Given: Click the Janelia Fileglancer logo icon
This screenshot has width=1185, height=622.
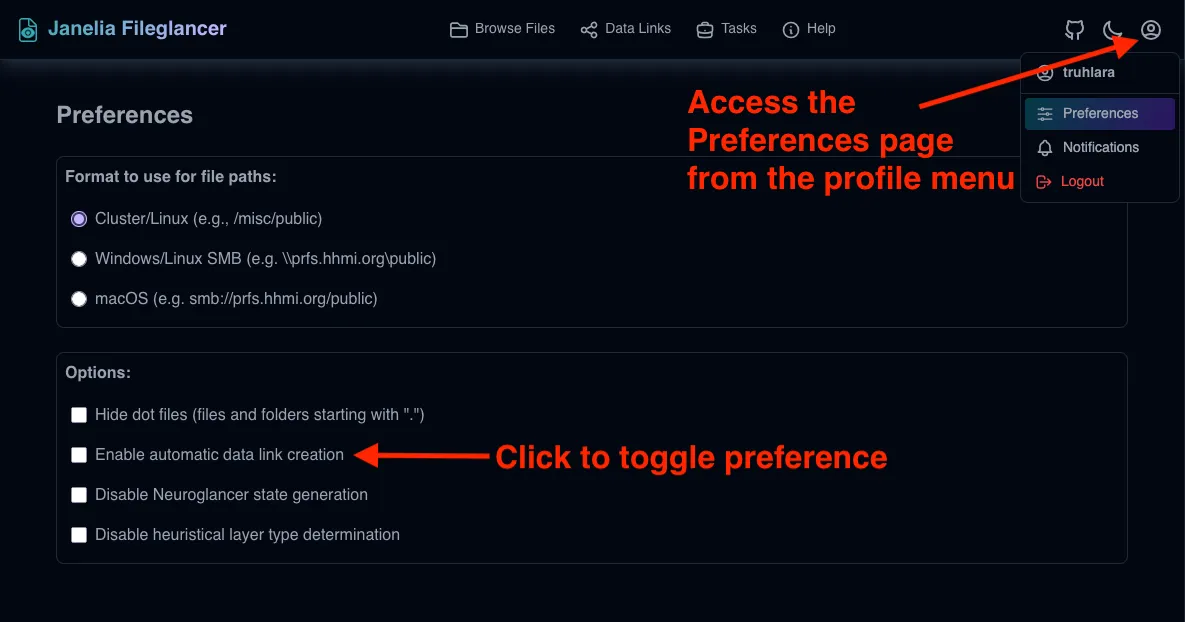Looking at the screenshot, I should click(28, 30).
